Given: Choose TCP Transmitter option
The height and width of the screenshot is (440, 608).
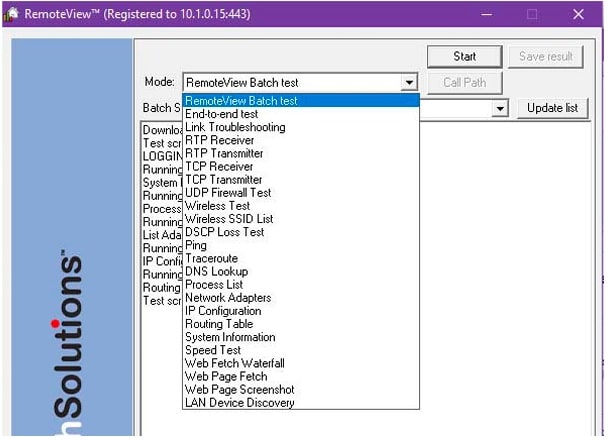Looking at the screenshot, I should [301, 180].
